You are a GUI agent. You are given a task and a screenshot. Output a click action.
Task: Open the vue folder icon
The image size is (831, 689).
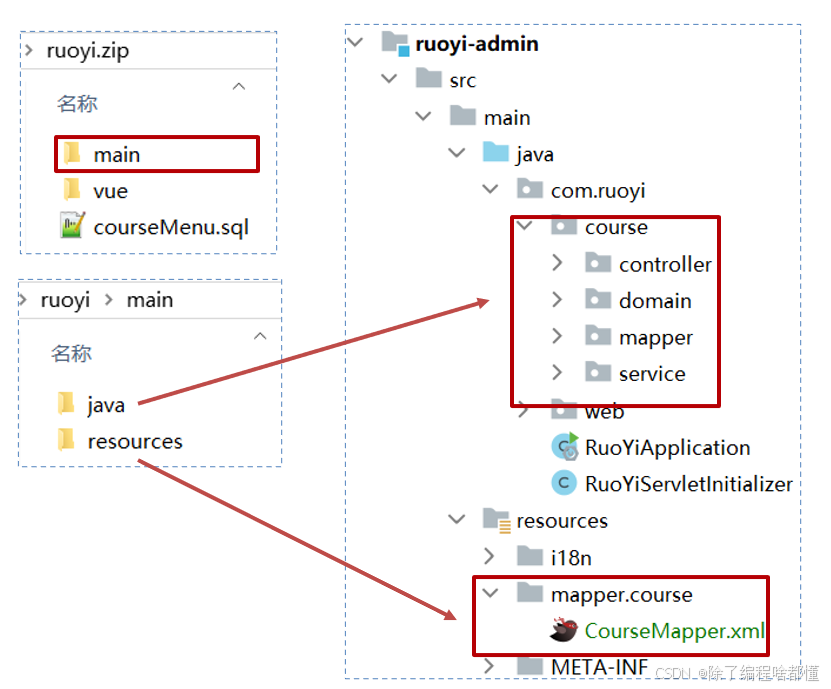[x=72, y=190]
